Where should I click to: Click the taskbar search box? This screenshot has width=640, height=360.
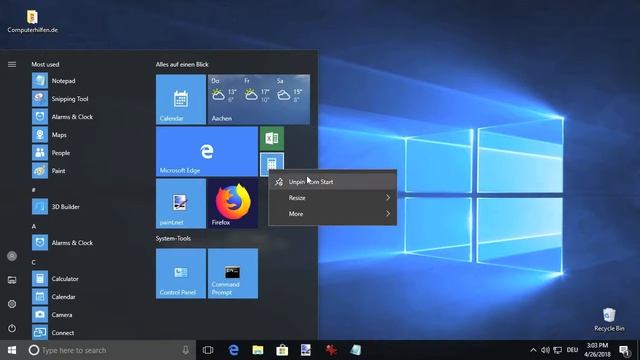[x=109, y=350]
